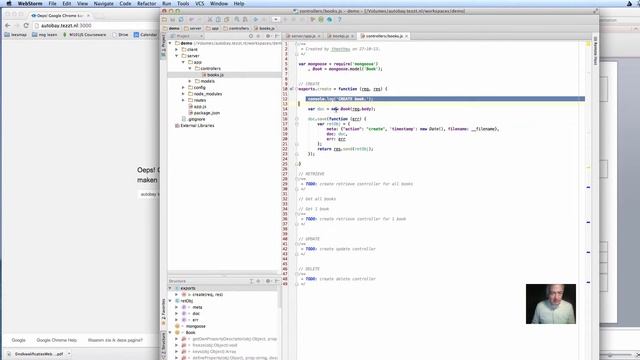Screen dimensions: 640x360
Task: Click the Open folder toolbar icon in WebStorm
Action: click(x=164, y=20)
